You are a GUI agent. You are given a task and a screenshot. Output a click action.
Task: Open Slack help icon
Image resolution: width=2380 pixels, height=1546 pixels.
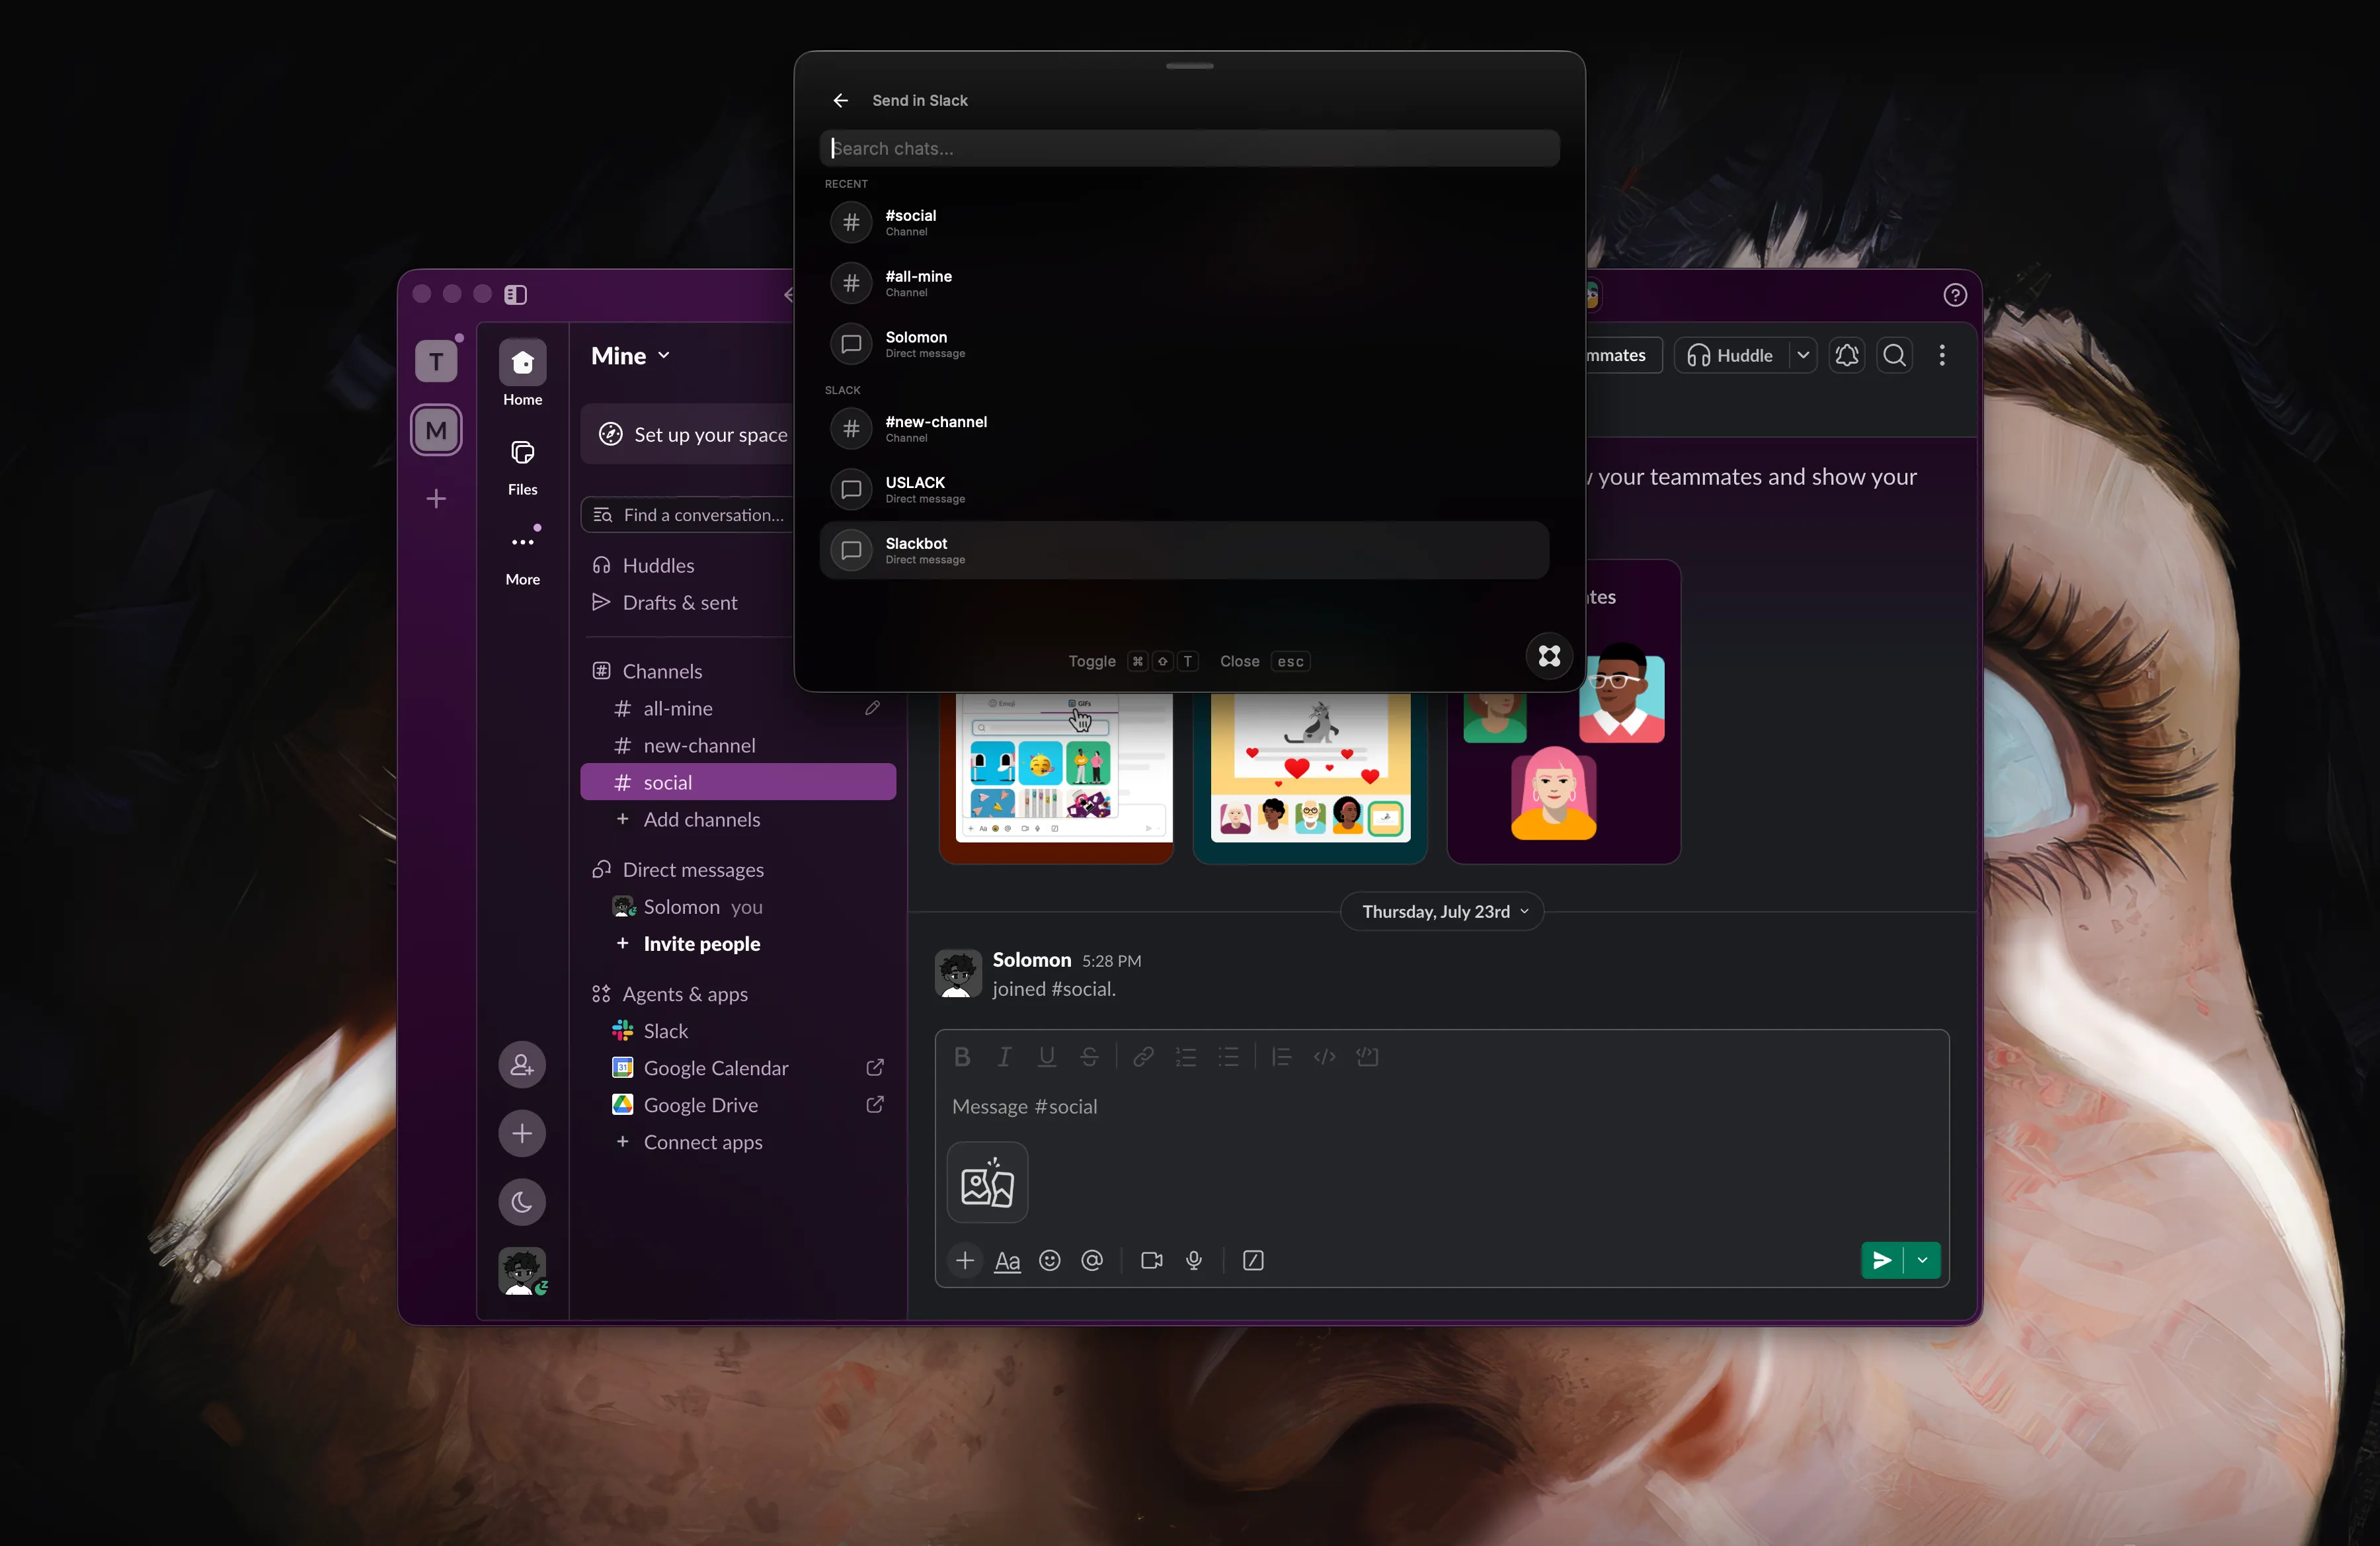(1955, 295)
